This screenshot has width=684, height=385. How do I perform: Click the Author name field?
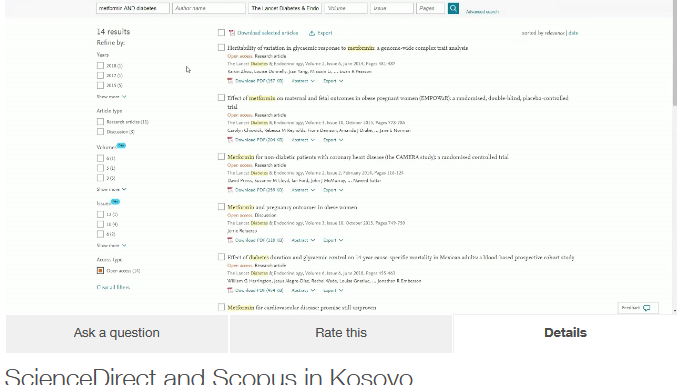pos(209,8)
